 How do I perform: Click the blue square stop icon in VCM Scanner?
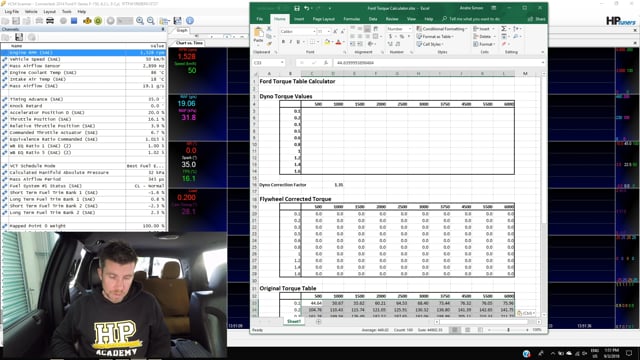point(74,20)
